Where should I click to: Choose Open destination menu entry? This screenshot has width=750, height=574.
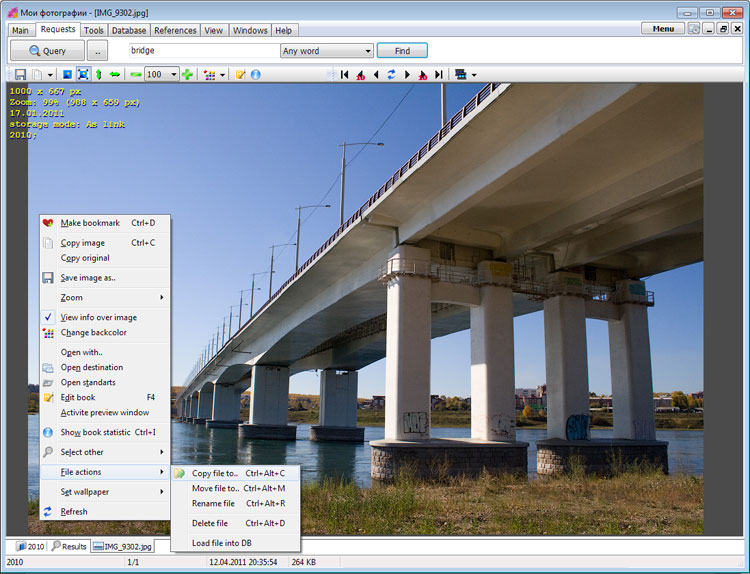pos(105,367)
